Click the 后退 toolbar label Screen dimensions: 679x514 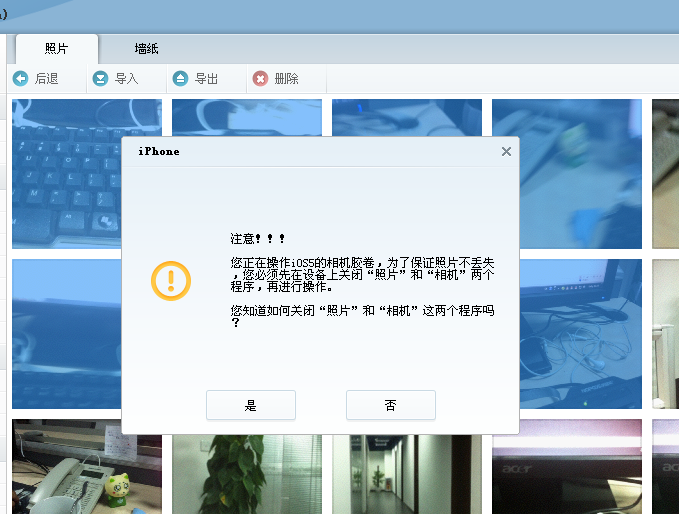(46, 78)
